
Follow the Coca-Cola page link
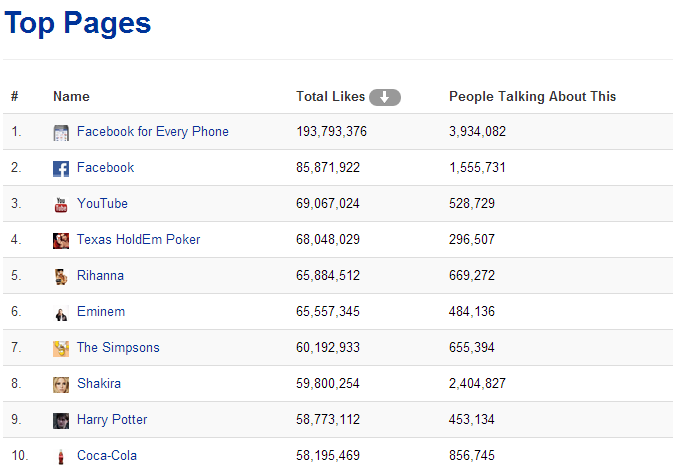106,456
